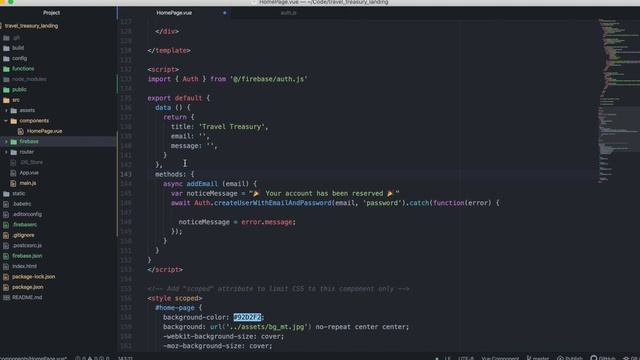Open main.js from the project tree

pos(28,183)
